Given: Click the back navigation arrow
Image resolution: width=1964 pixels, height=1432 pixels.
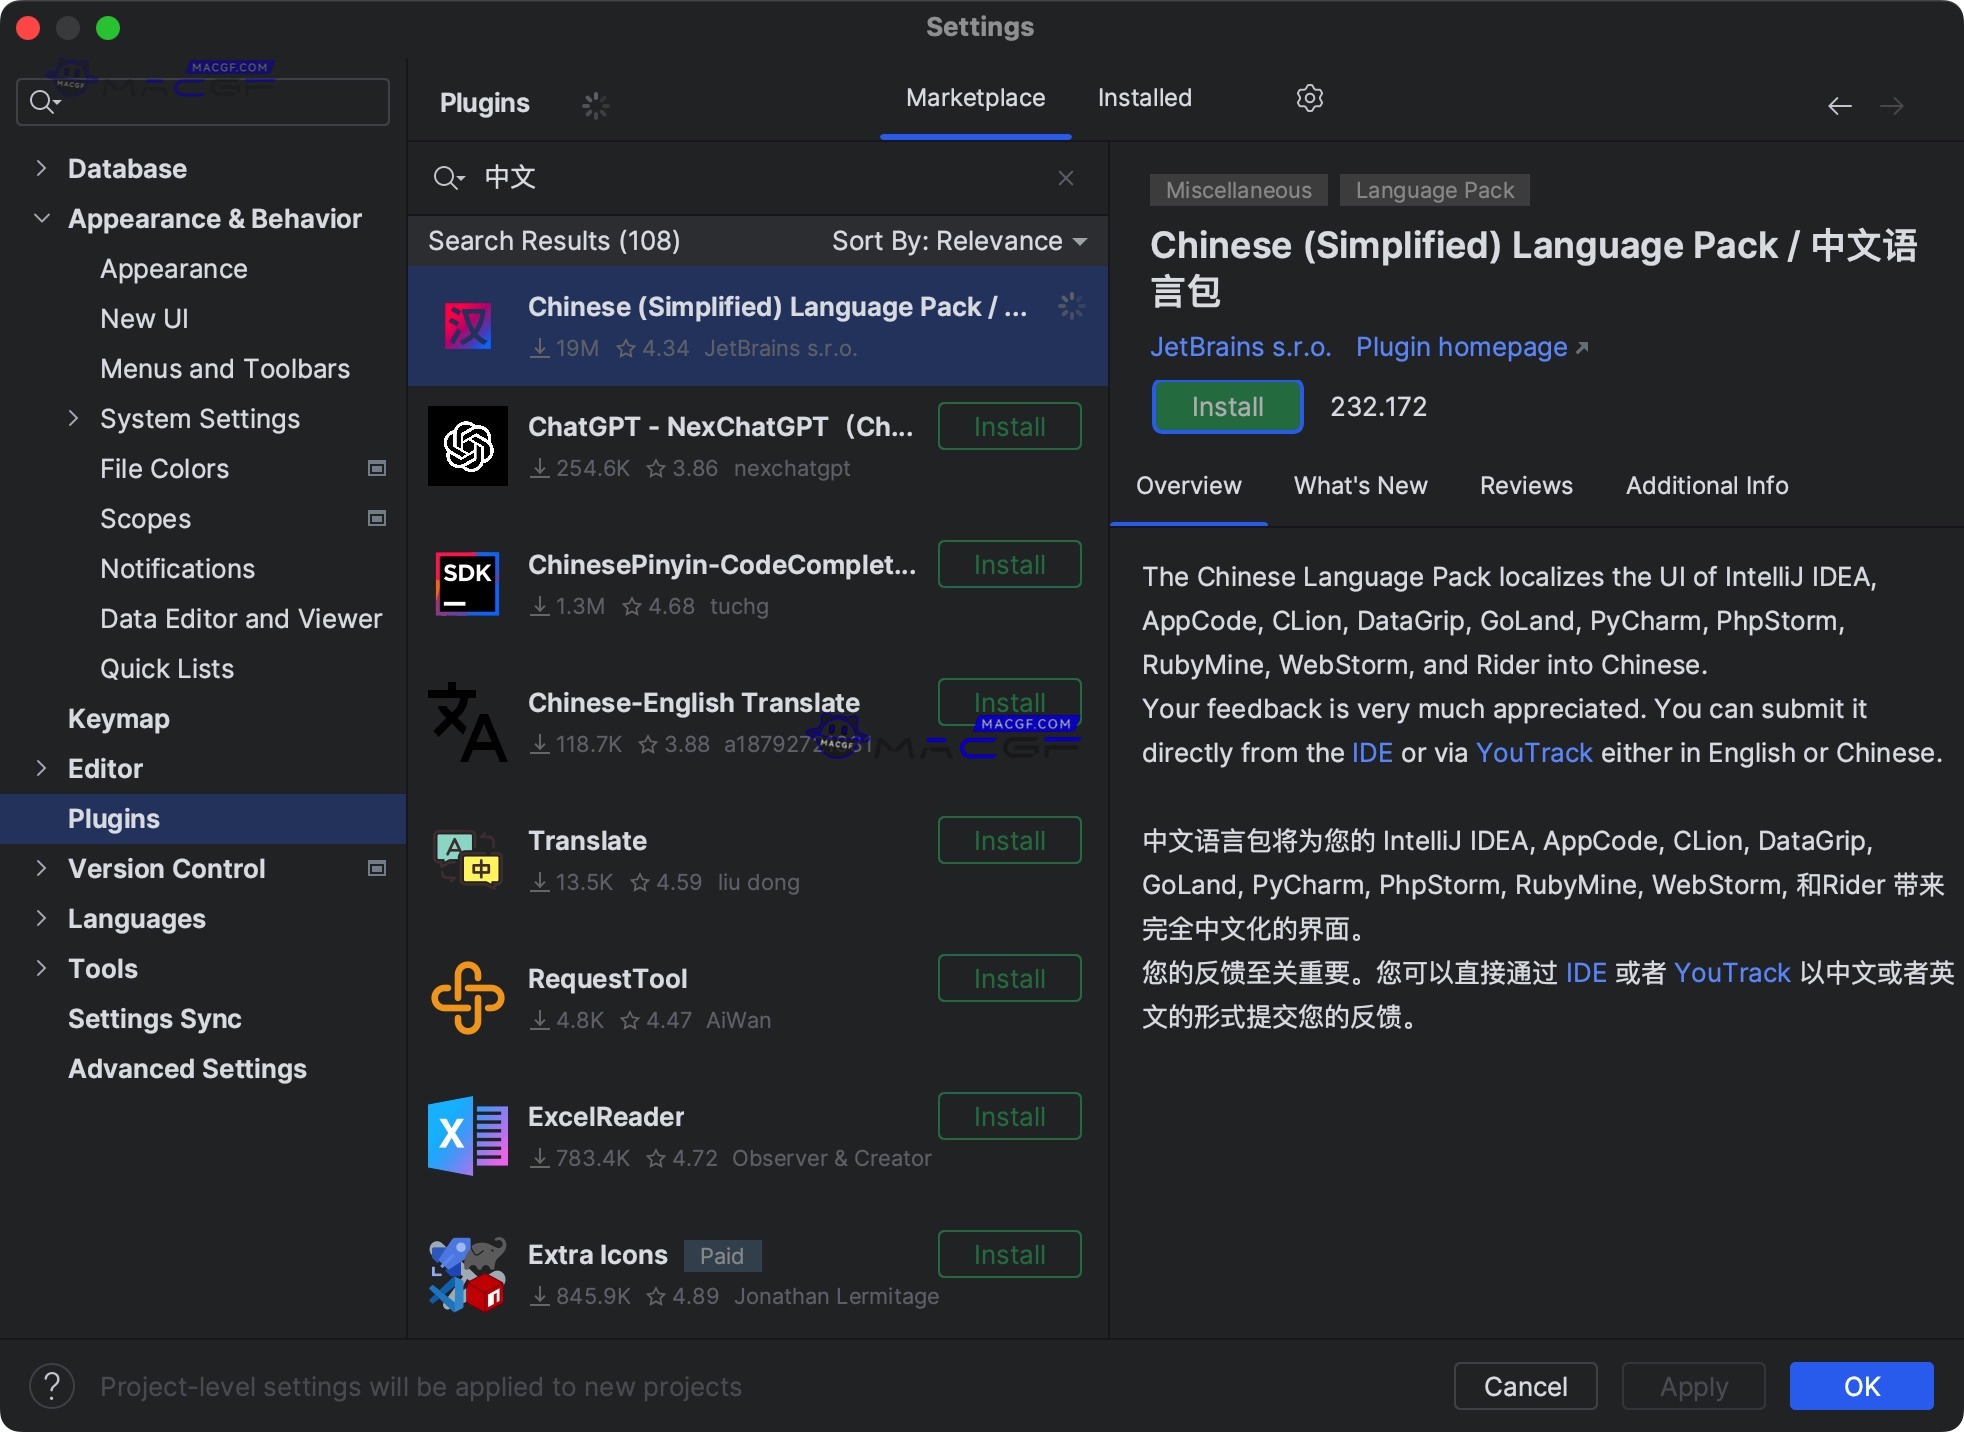Looking at the screenshot, I should click(1839, 106).
